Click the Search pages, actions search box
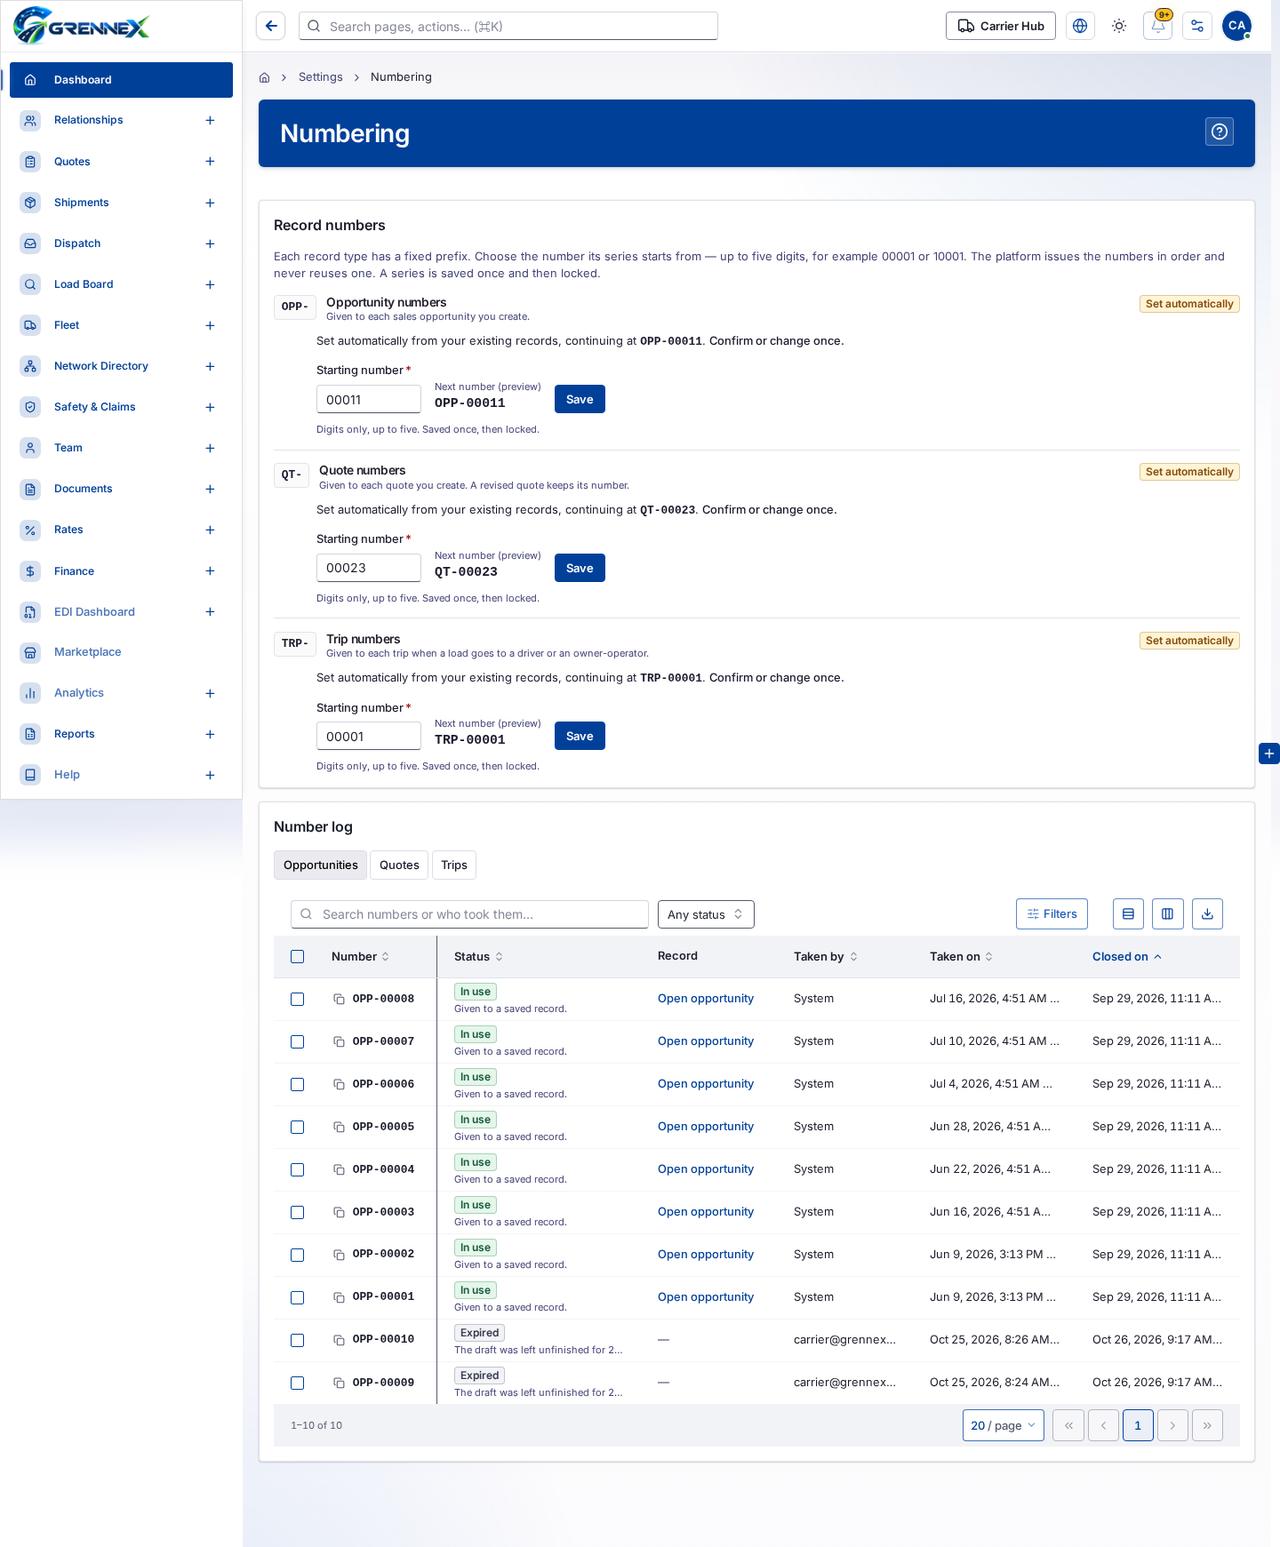The image size is (1280, 1547). coord(508,26)
